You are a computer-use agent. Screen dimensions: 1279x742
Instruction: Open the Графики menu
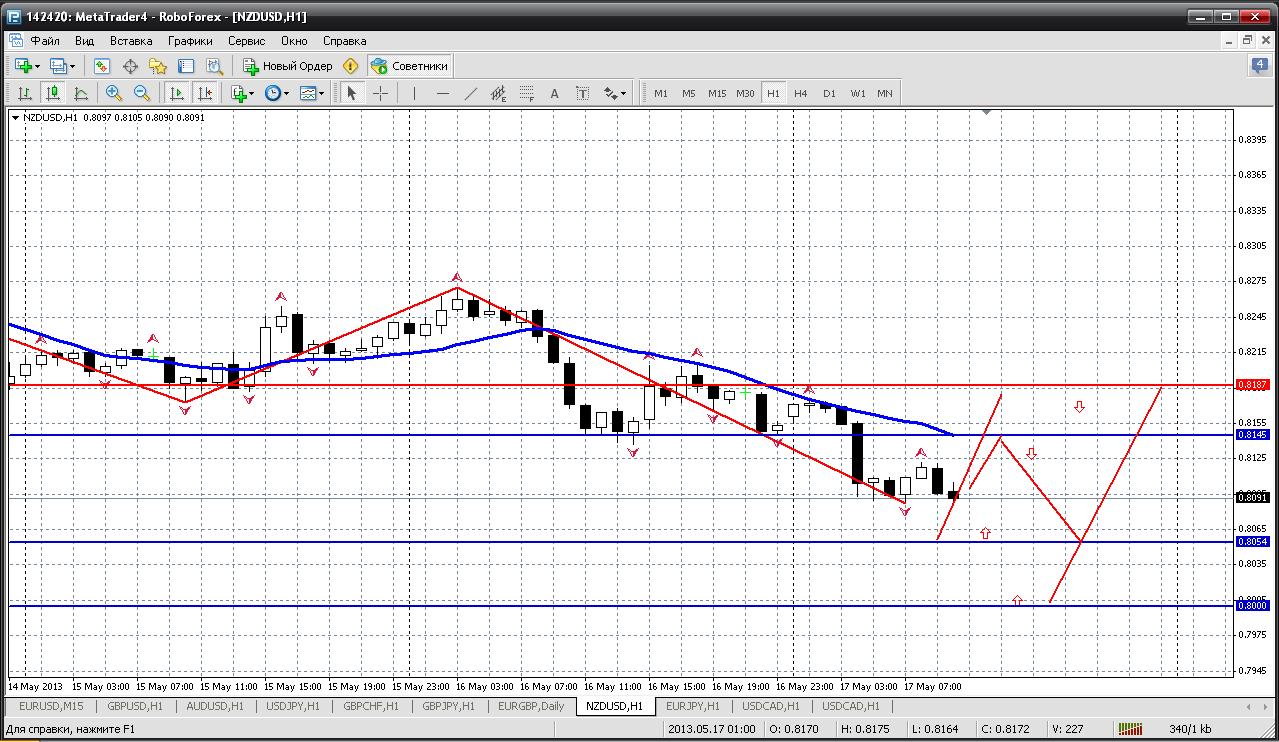click(x=190, y=41)
